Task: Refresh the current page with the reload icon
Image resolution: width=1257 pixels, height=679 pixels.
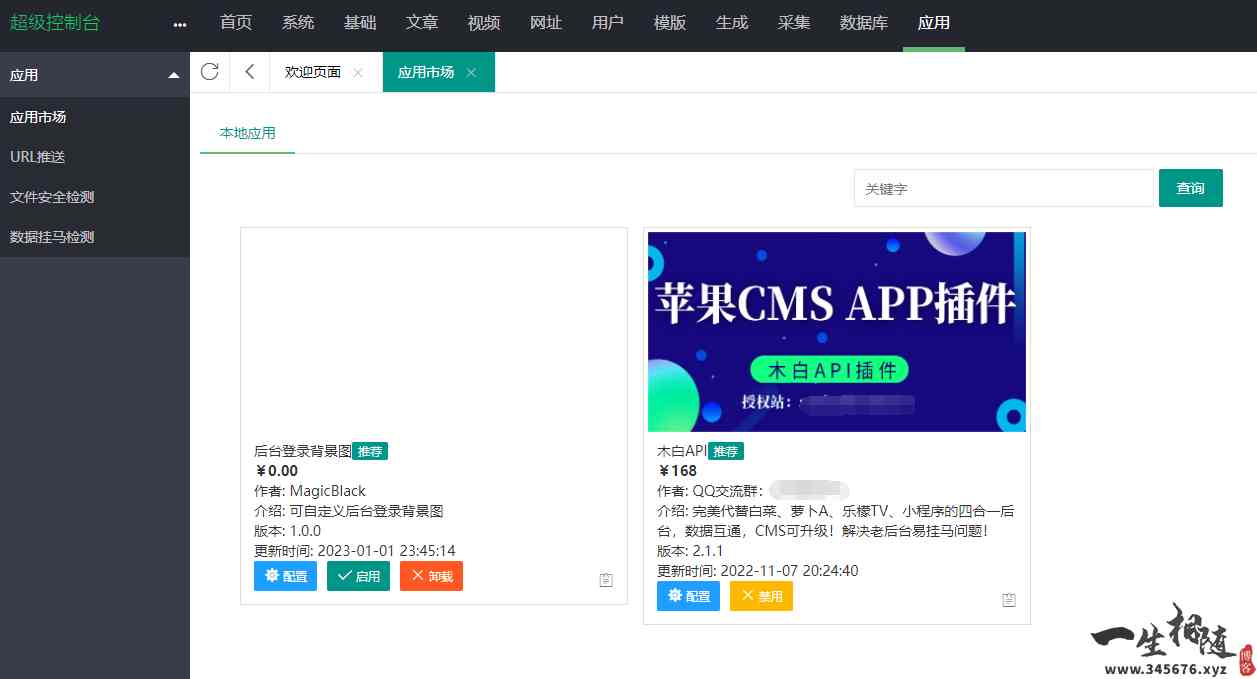Action: point(209,71)
